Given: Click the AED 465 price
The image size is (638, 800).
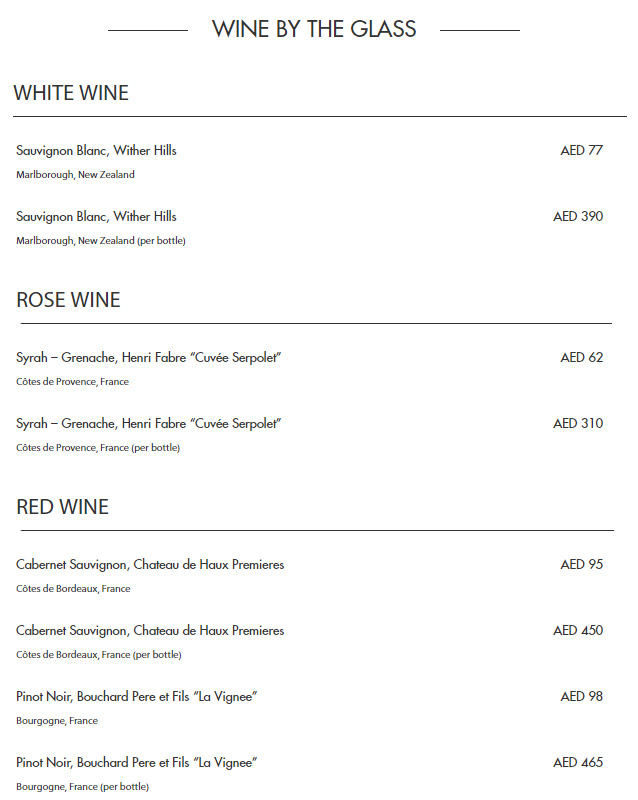Looking at the screenshot, I should click(x=578, y=763).
